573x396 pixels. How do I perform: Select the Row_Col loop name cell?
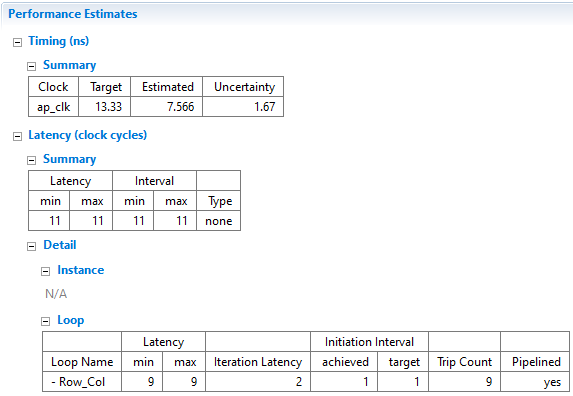tap(82, 382)
